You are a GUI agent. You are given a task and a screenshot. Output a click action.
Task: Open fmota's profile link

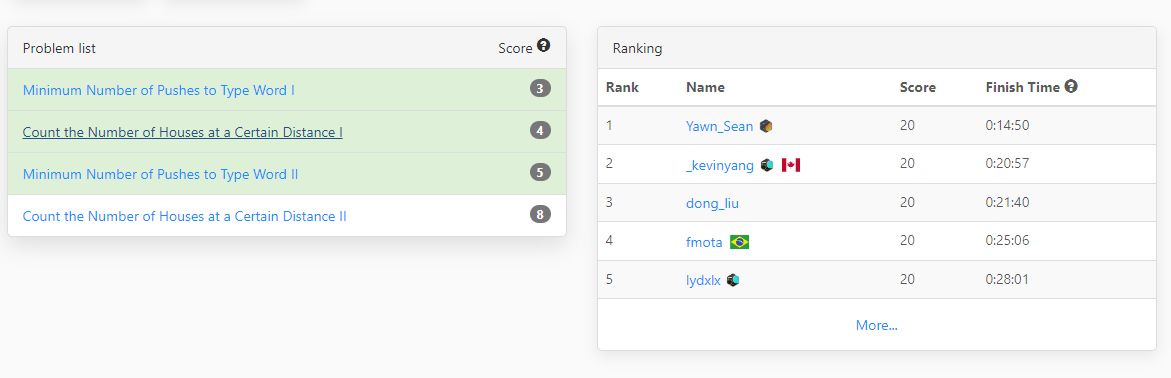pyautogui.click(x=704, y=241)
